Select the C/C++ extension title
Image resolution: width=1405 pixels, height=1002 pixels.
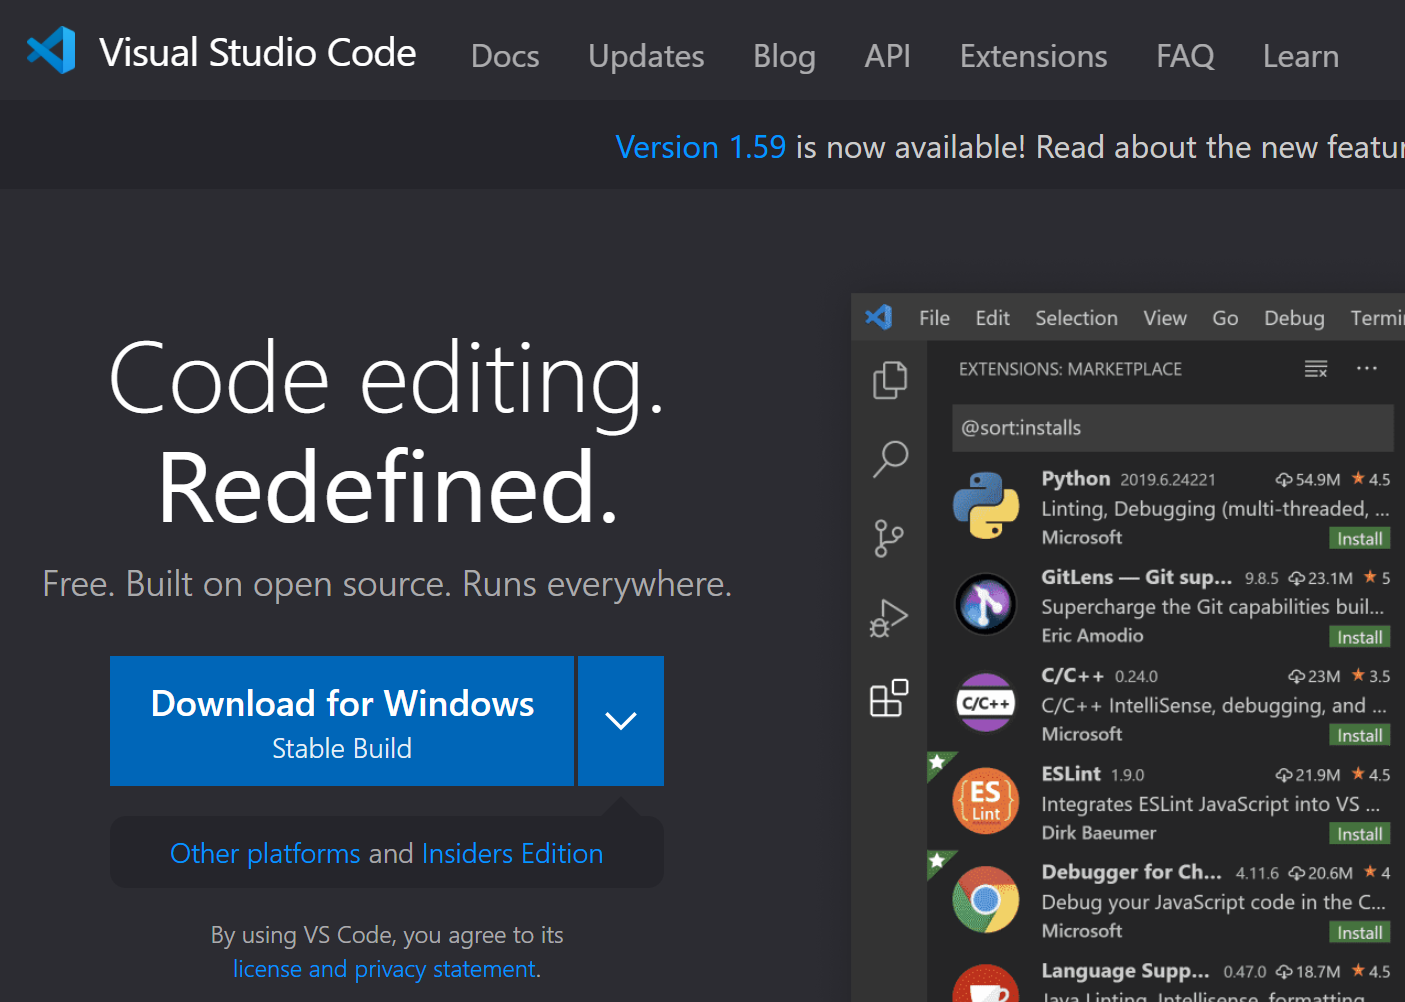(x=1072, y=675)
